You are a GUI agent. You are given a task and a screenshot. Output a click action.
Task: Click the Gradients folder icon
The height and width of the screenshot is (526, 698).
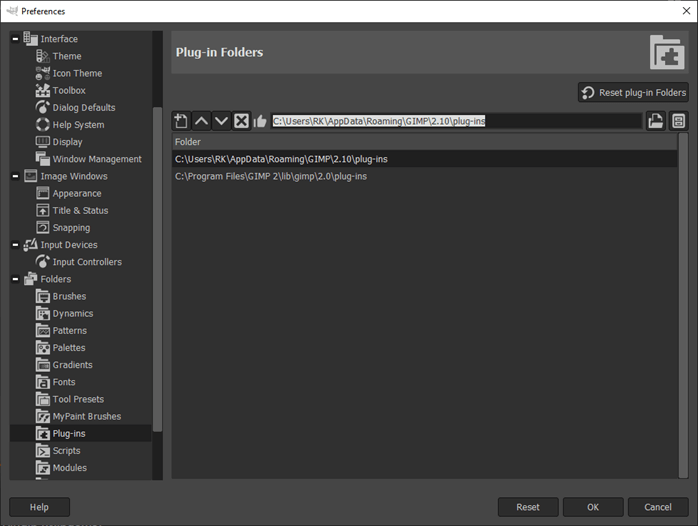pos(43,365)
